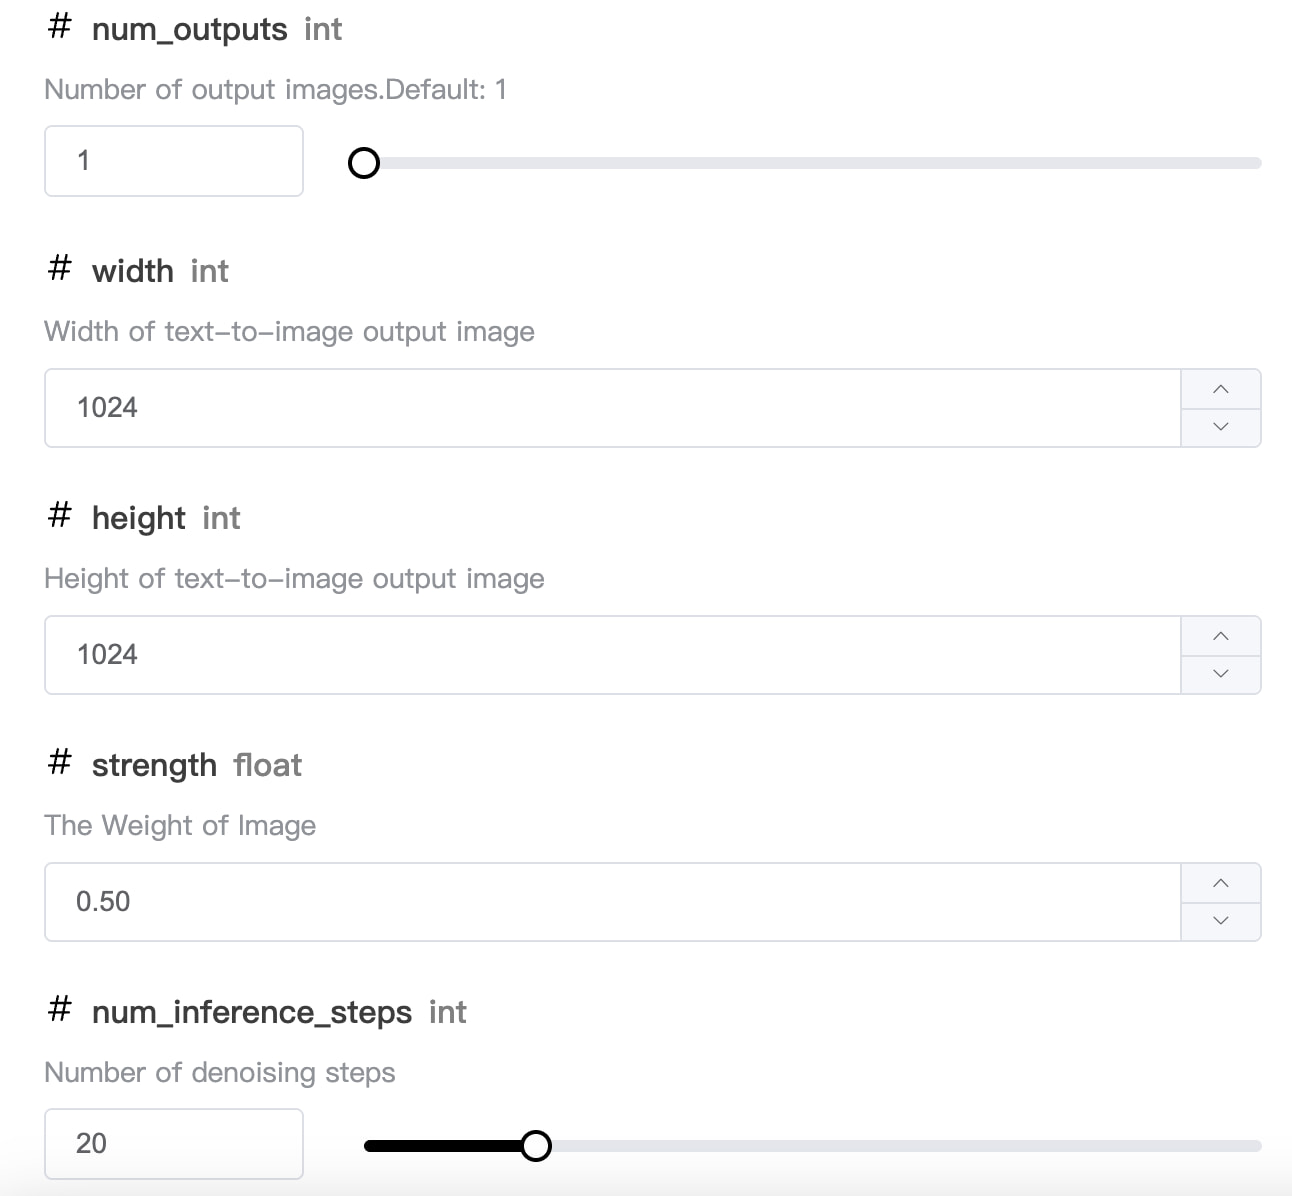
Task: Click the anchor icon beside height
Action: click(59, 515)
